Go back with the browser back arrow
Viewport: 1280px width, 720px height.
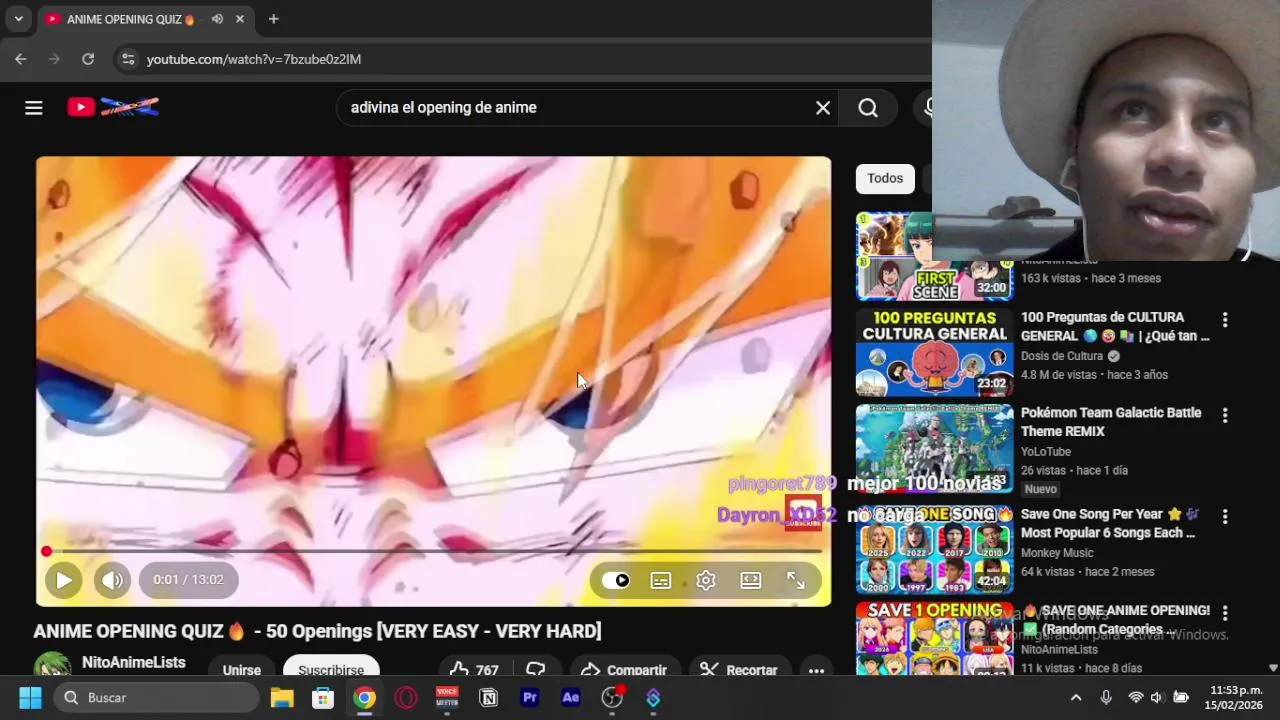(21, 59)
